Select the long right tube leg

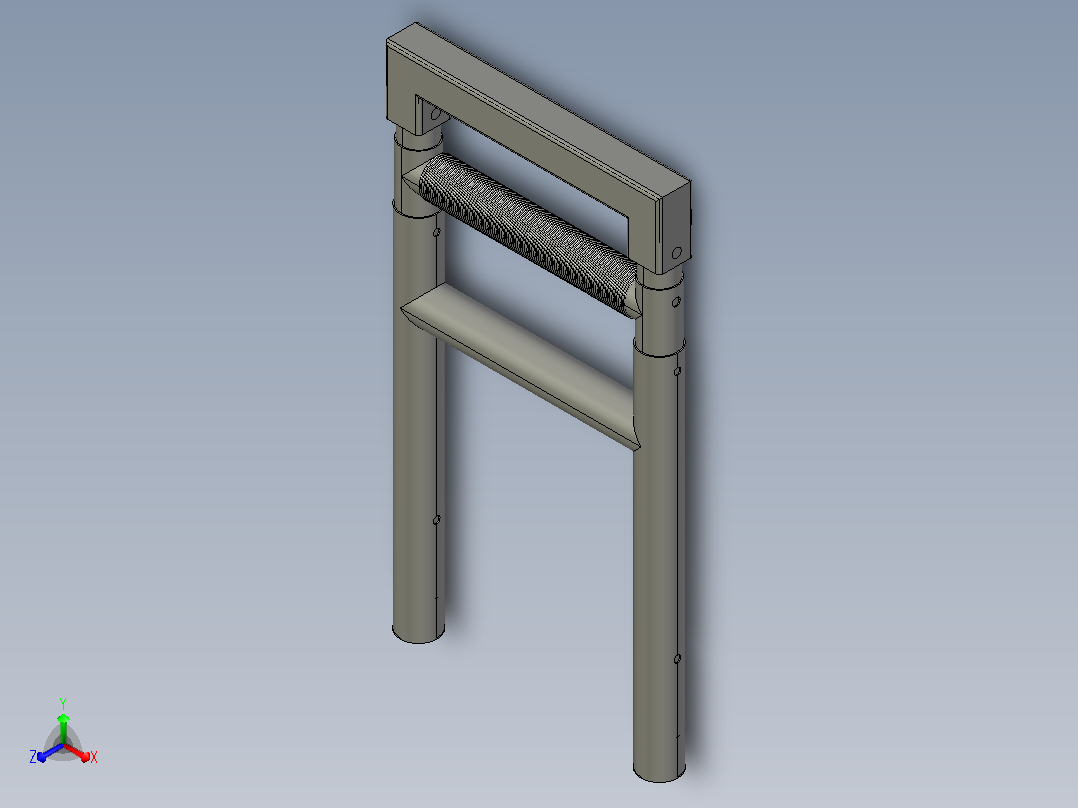click(657, 564)
